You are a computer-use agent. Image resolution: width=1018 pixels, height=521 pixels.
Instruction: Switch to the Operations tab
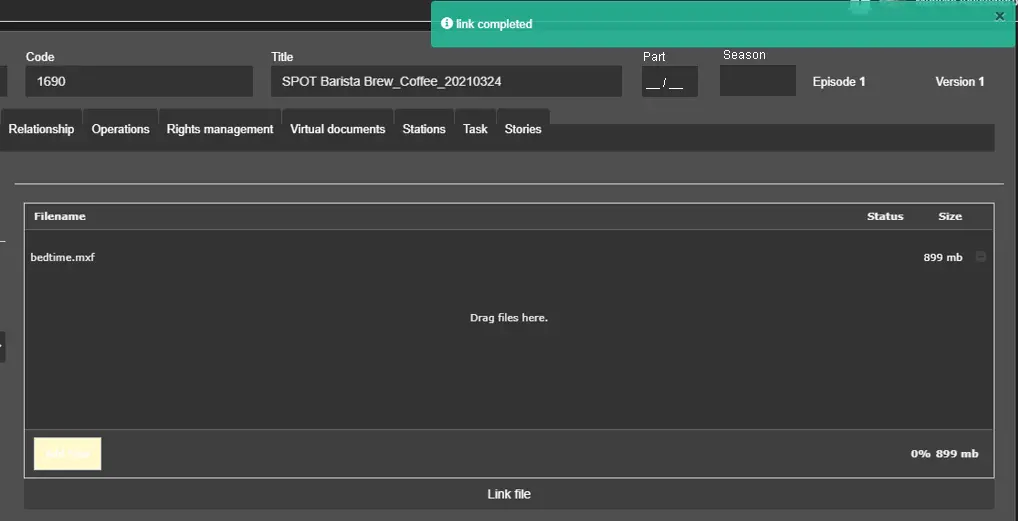(120, 129)
